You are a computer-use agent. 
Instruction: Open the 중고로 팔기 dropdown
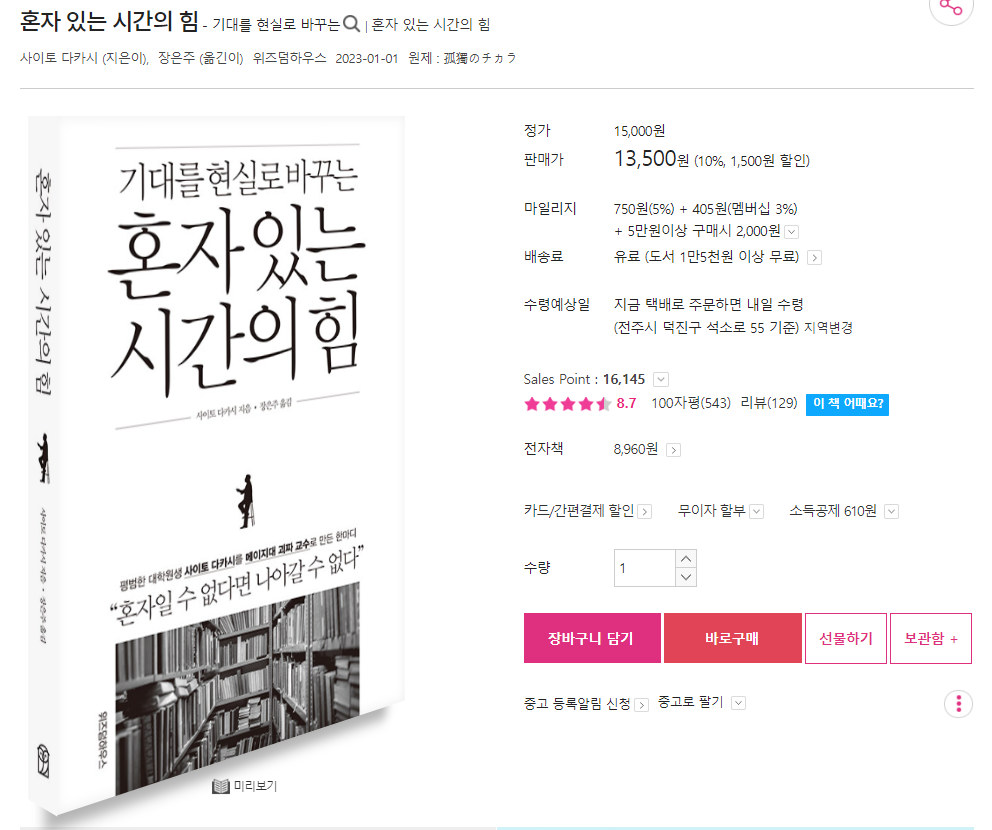point(738,703)
